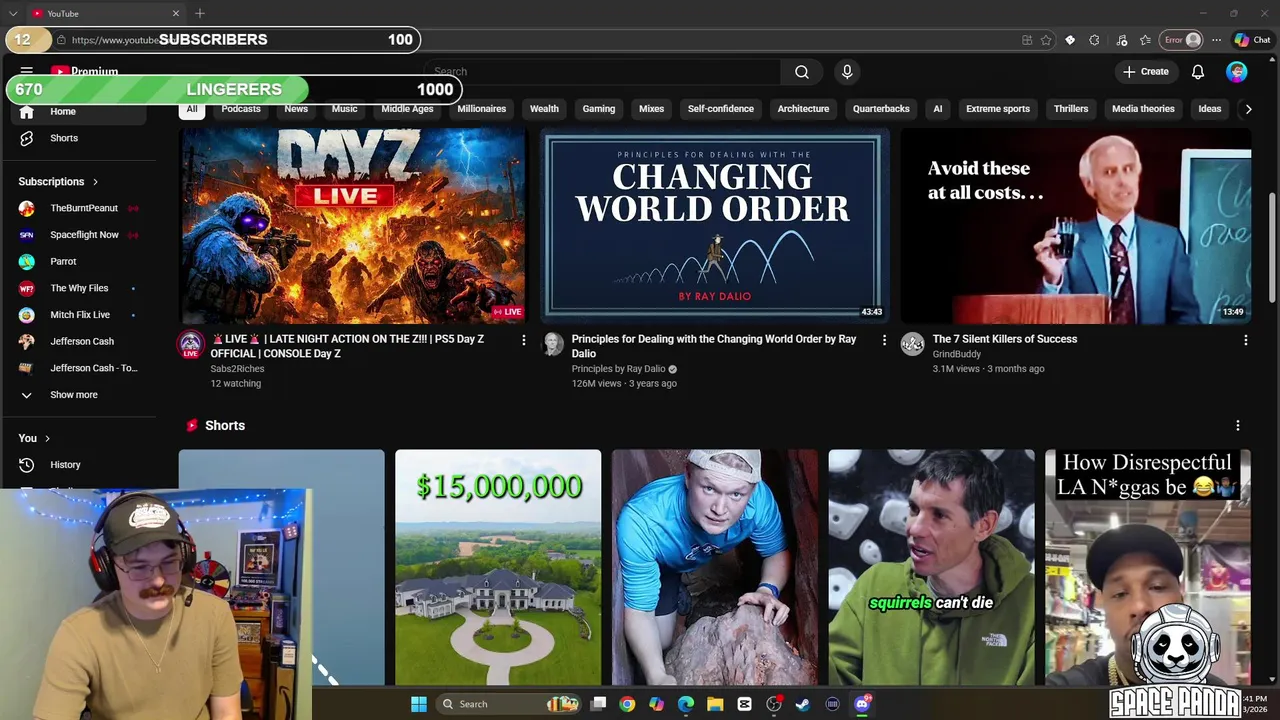Expand the You section chevron
The height and width of the screenshot is (720, 1280).
tap(47, 438)
